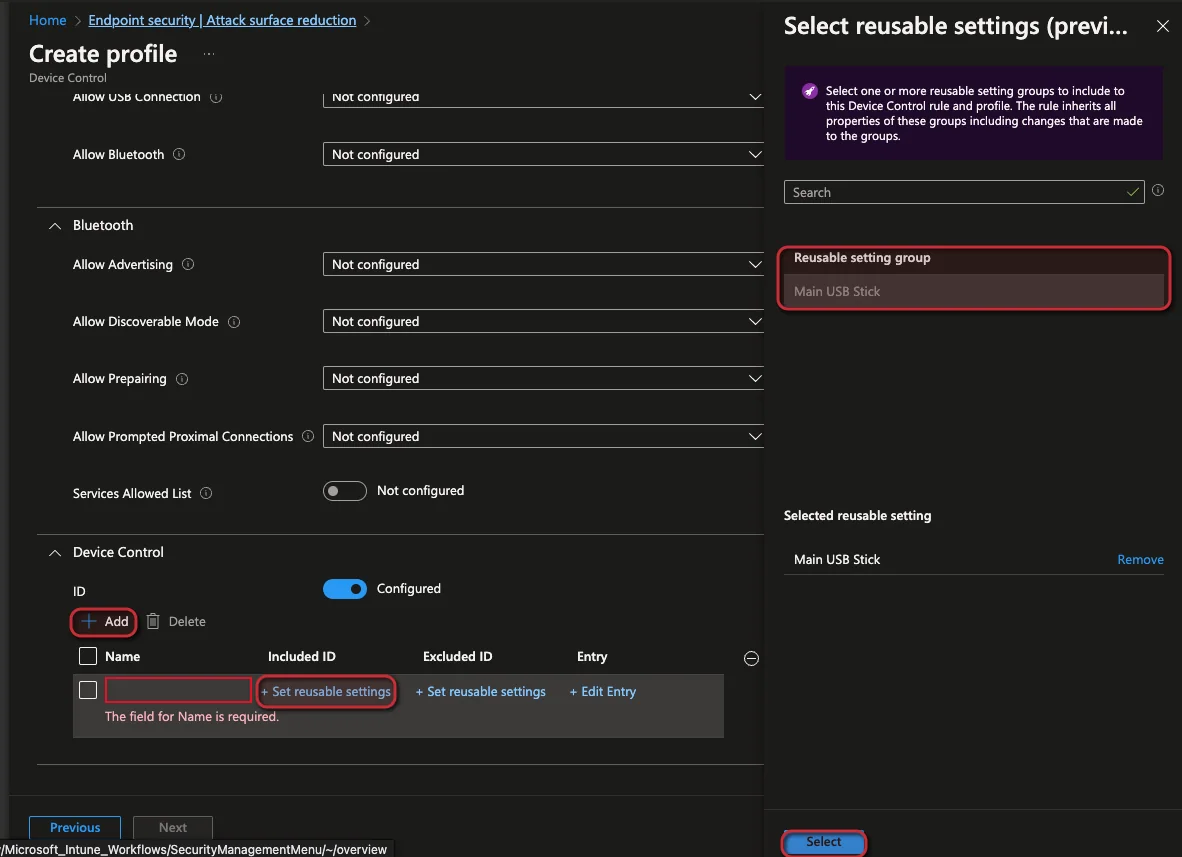This screenshot has height=857, width=1182.
Task: Open the Allow Prompted Proximal Connections dropdown
Action: click(x=544, y=436)
